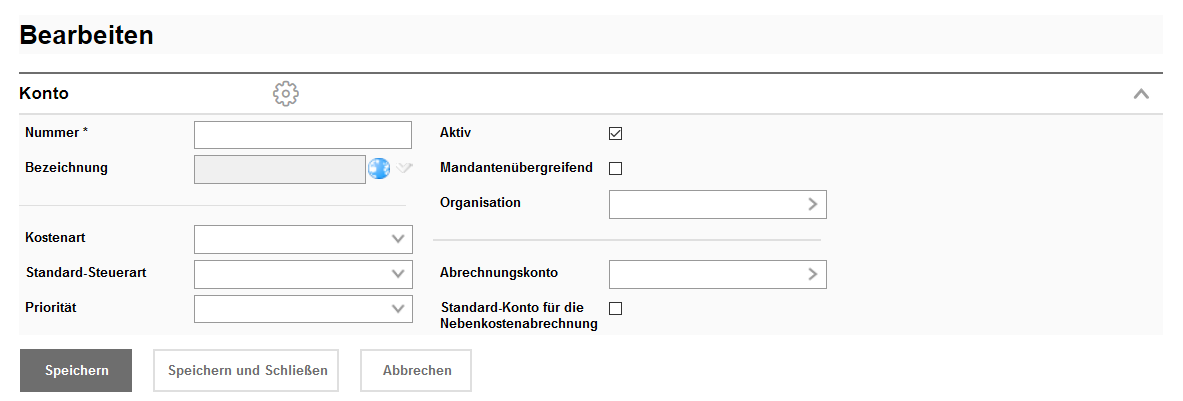Enable the Mandantenübergreifend checkbox
Image resolution: width=1183 pixels, height=401 pixels.
point(616,169)
